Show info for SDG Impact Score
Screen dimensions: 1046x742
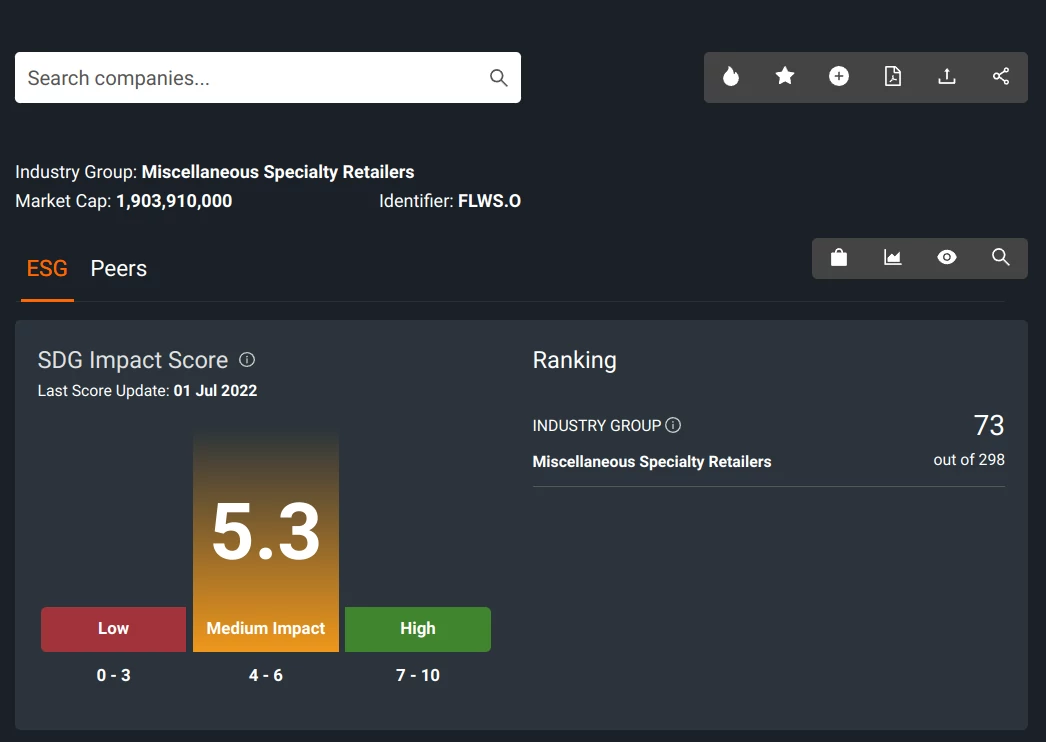tap(248, 360)
